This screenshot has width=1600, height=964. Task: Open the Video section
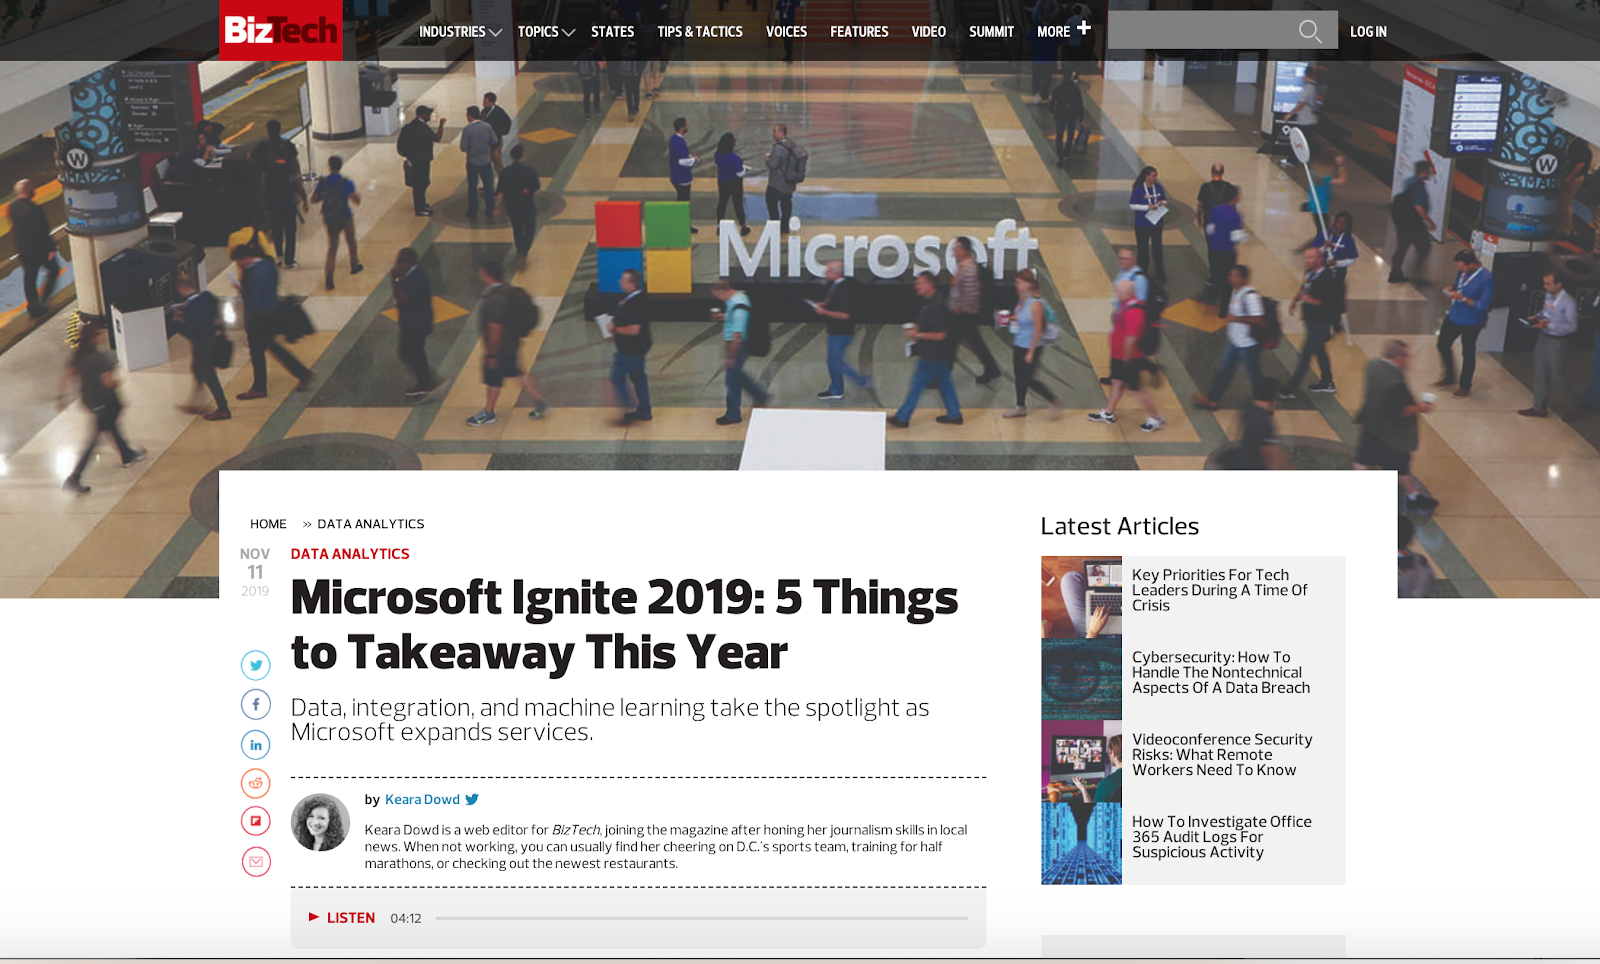929,32
